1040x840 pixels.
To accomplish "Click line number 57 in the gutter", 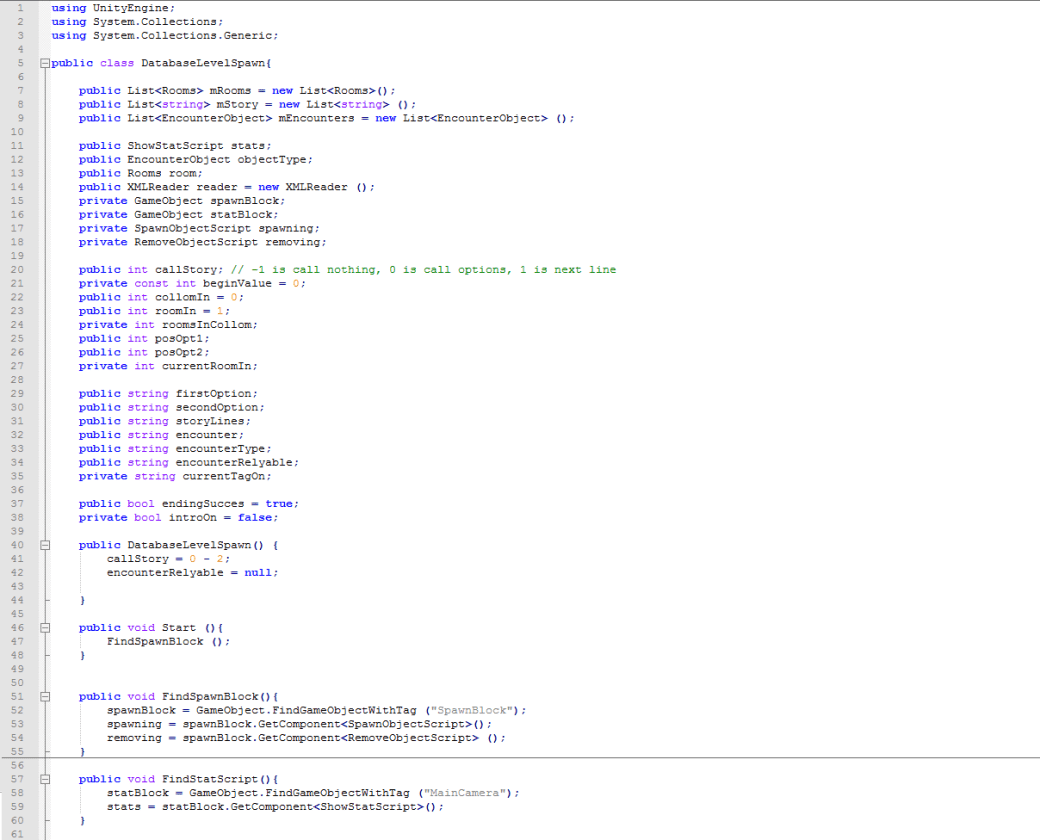I will point(18,778).
